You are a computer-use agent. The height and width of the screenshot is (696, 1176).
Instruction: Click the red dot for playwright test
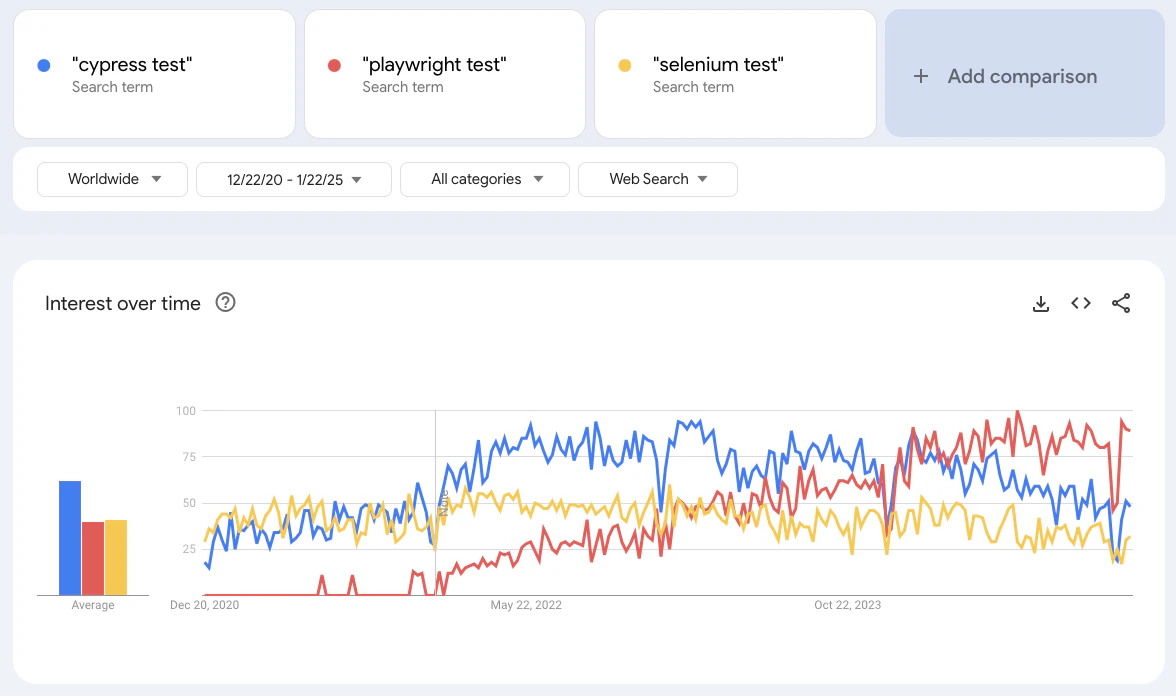(x=334, y=65)
